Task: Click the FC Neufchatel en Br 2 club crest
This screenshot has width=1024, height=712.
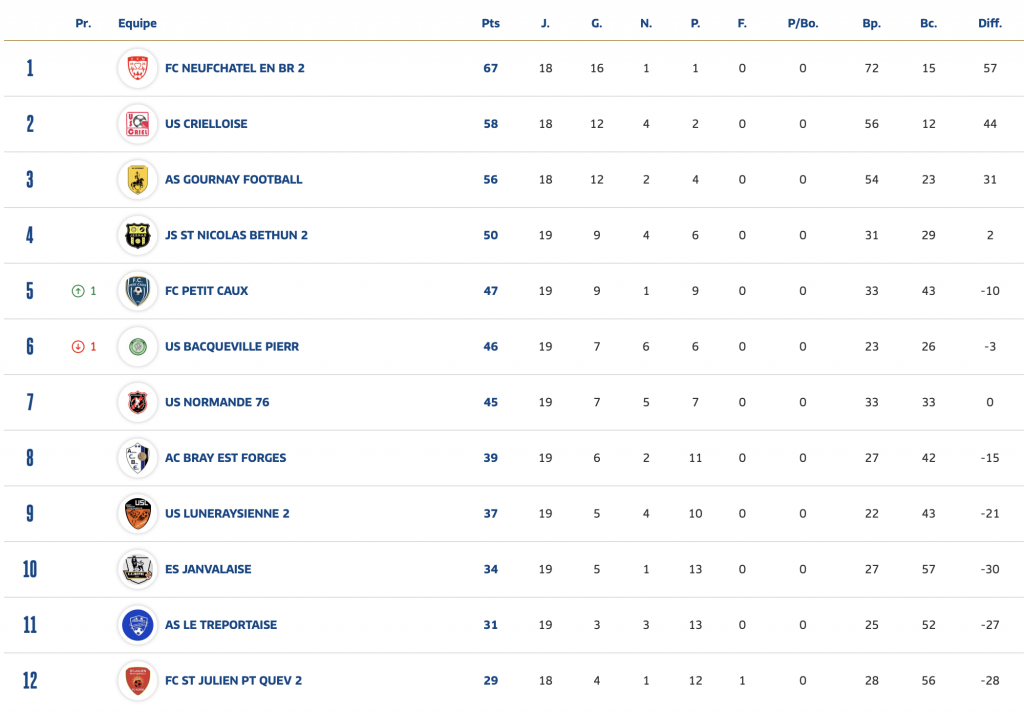Action: 137,68
